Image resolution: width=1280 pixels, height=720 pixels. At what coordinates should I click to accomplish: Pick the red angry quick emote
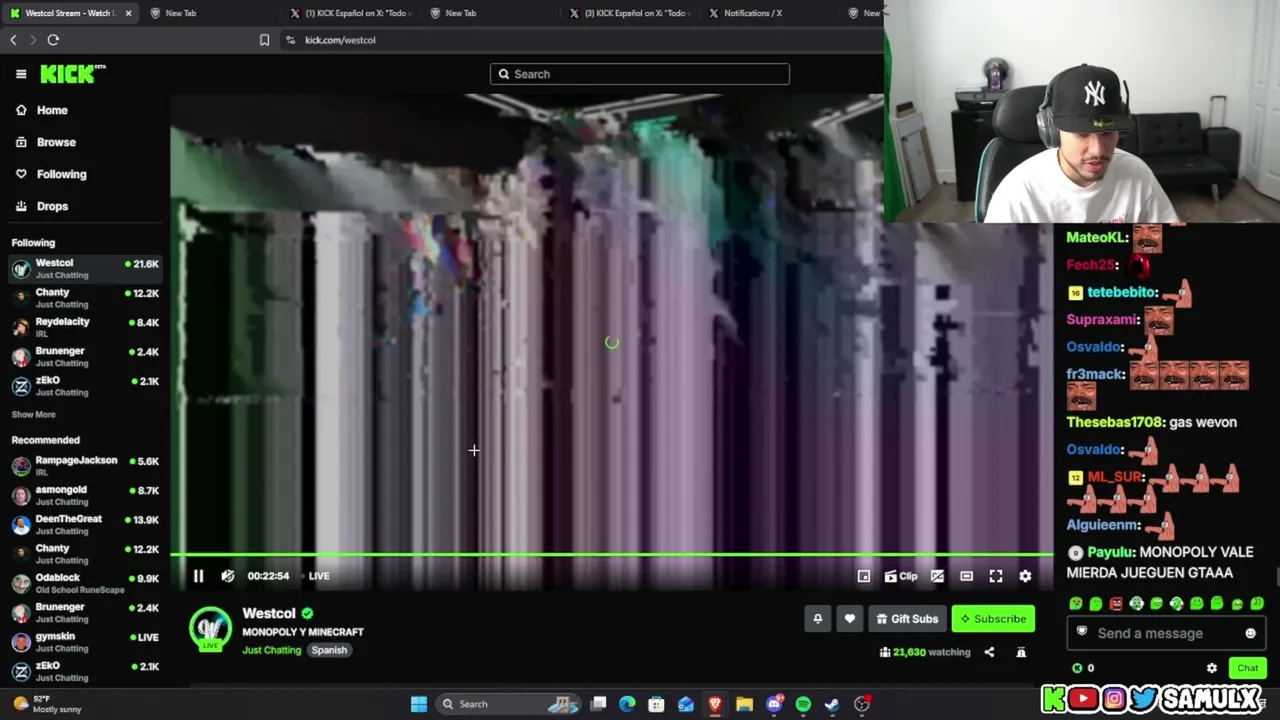point(1116,604)
